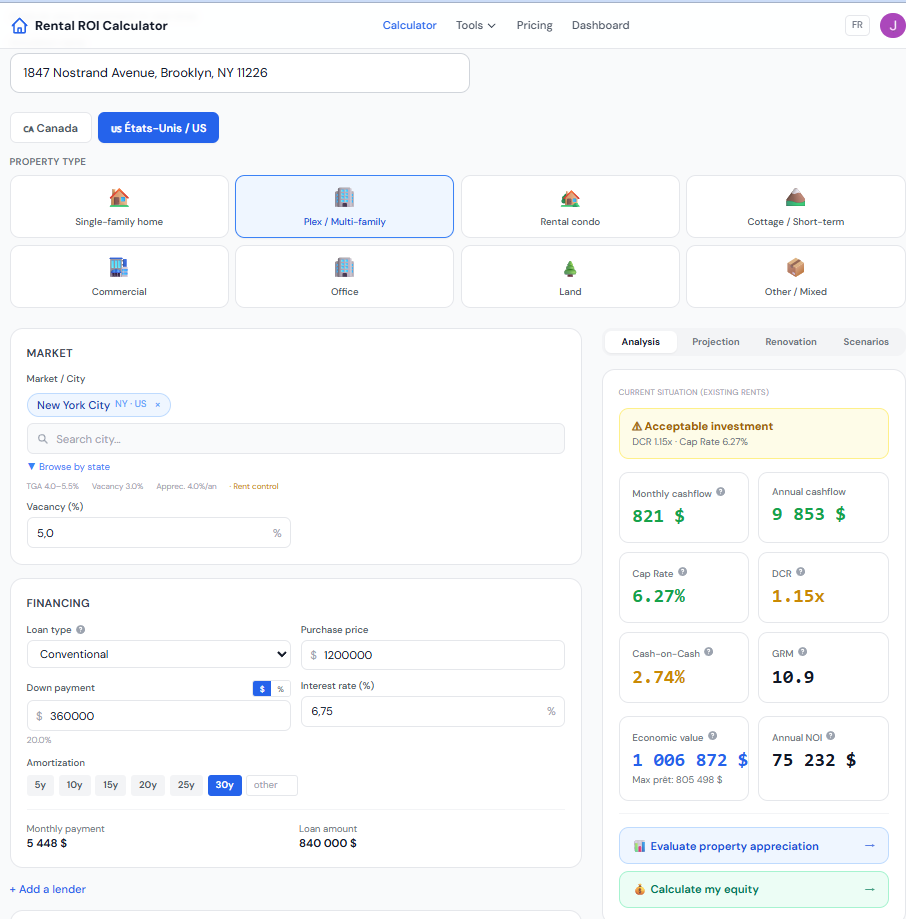906x919 pixels.
Task: Go to Dashboard
Action: (601, 25)
